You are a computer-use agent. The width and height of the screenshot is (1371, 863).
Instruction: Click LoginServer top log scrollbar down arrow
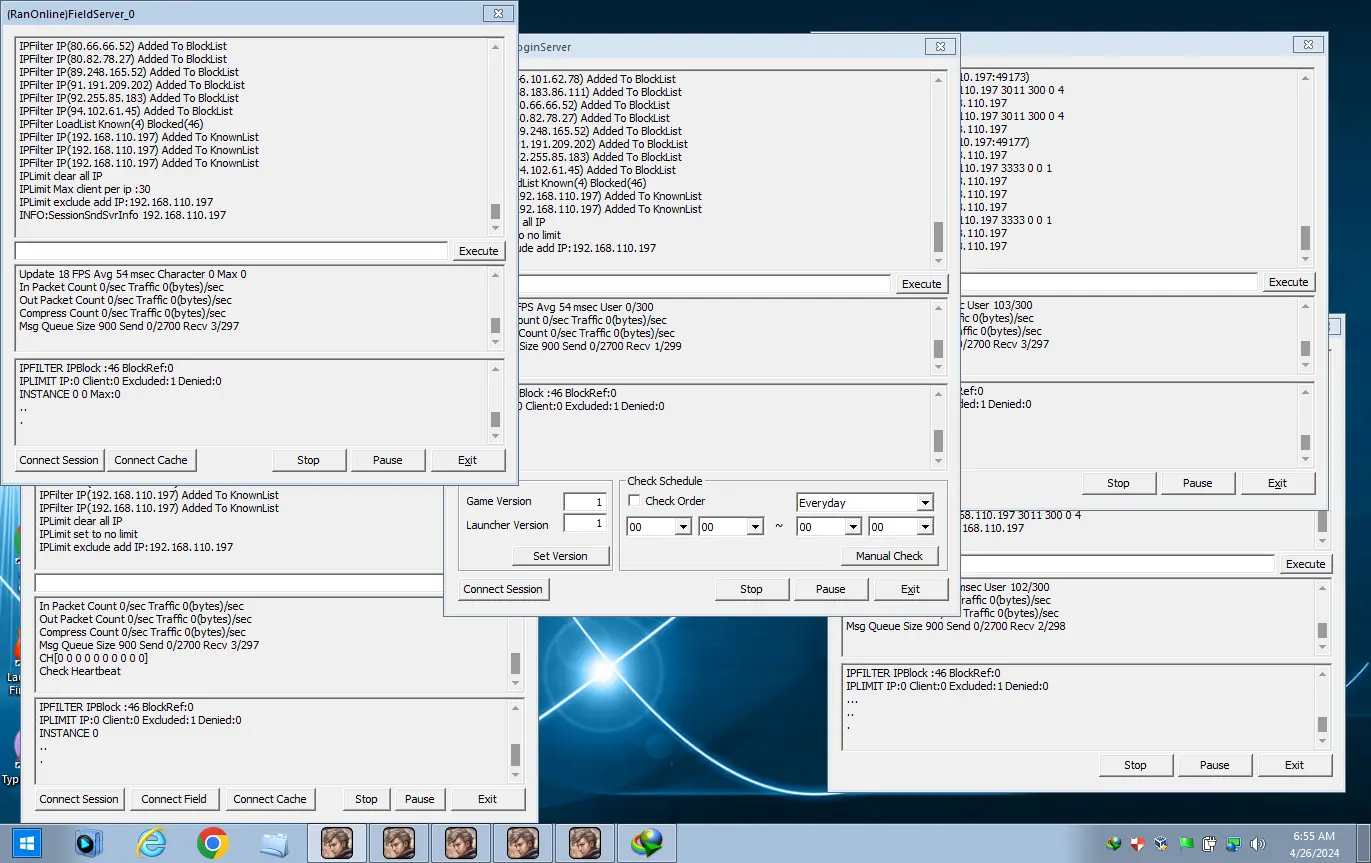pos(938,260)
